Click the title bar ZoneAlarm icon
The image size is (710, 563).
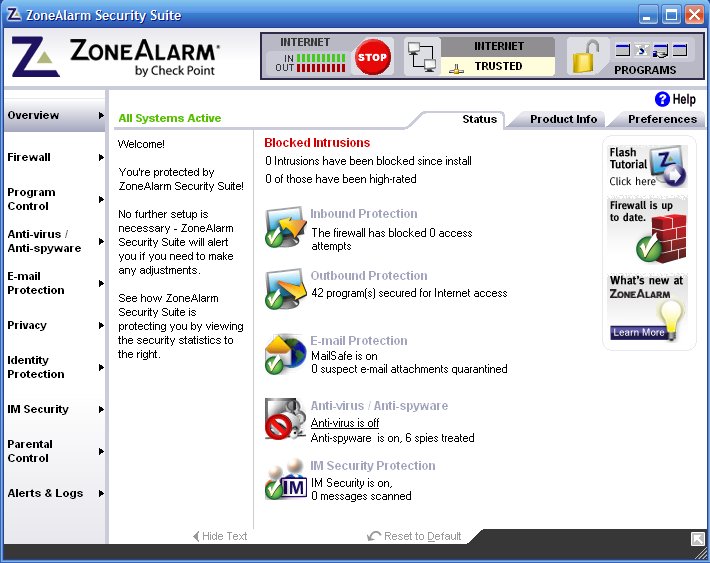click(x=13, y=14)
